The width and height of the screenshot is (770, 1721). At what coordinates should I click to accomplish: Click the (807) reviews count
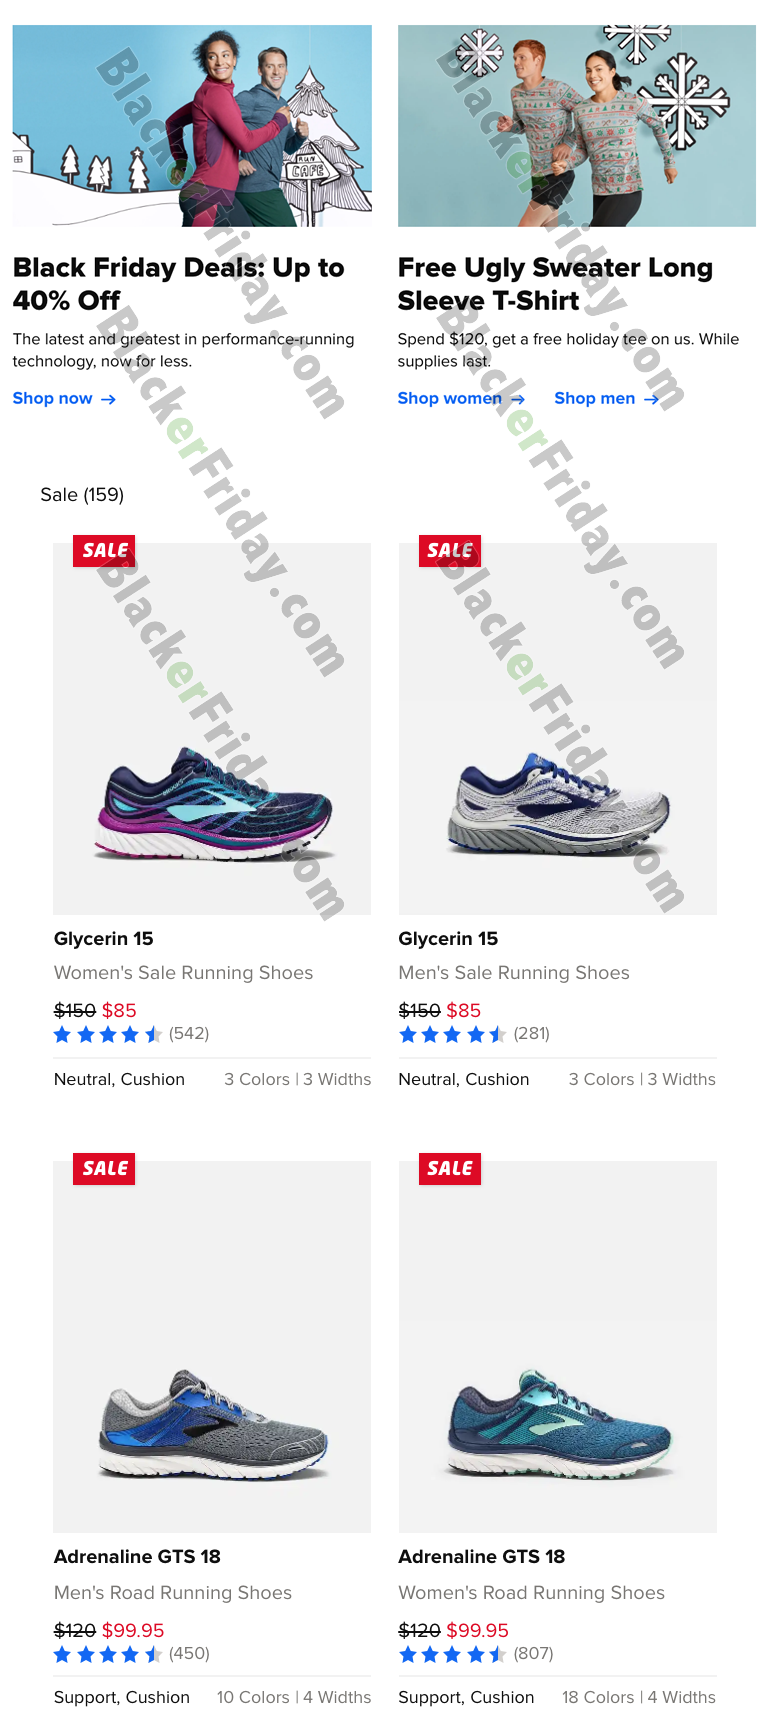533,1653
